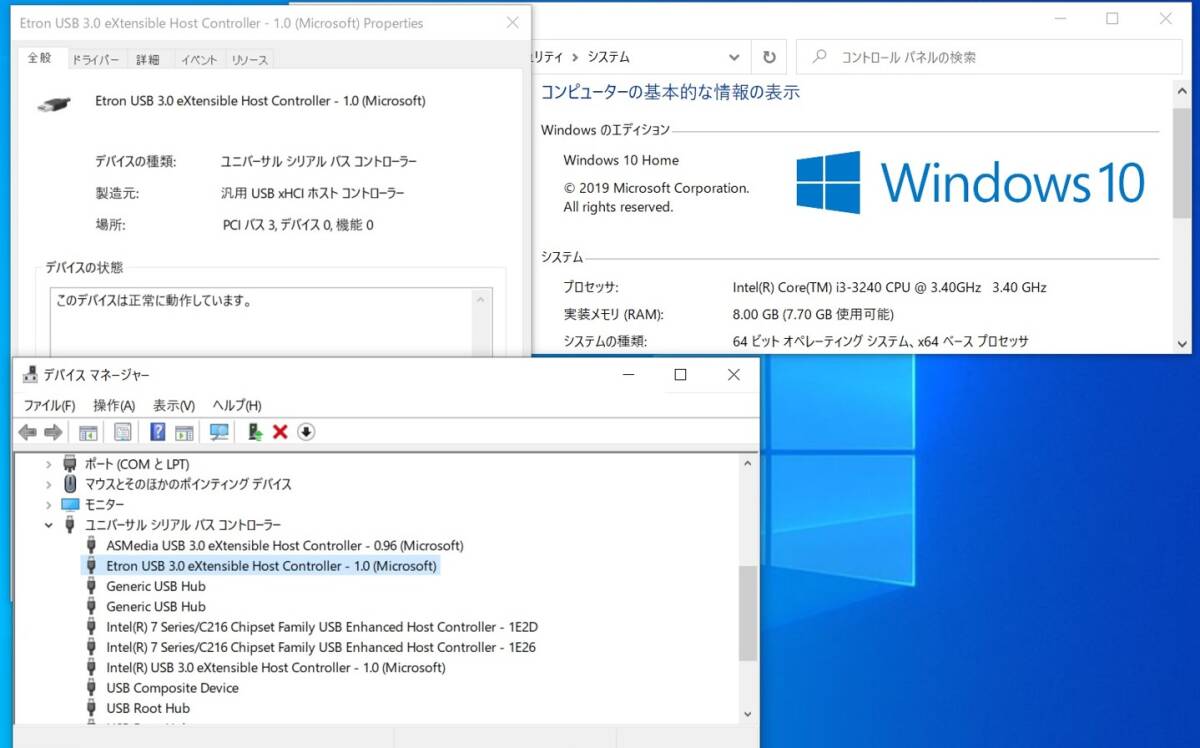The width and height of the screenshot is (1200, 748).
Task: Click the Back arrow in Device Manager toolbar
Action: click(x=27, y=432)
